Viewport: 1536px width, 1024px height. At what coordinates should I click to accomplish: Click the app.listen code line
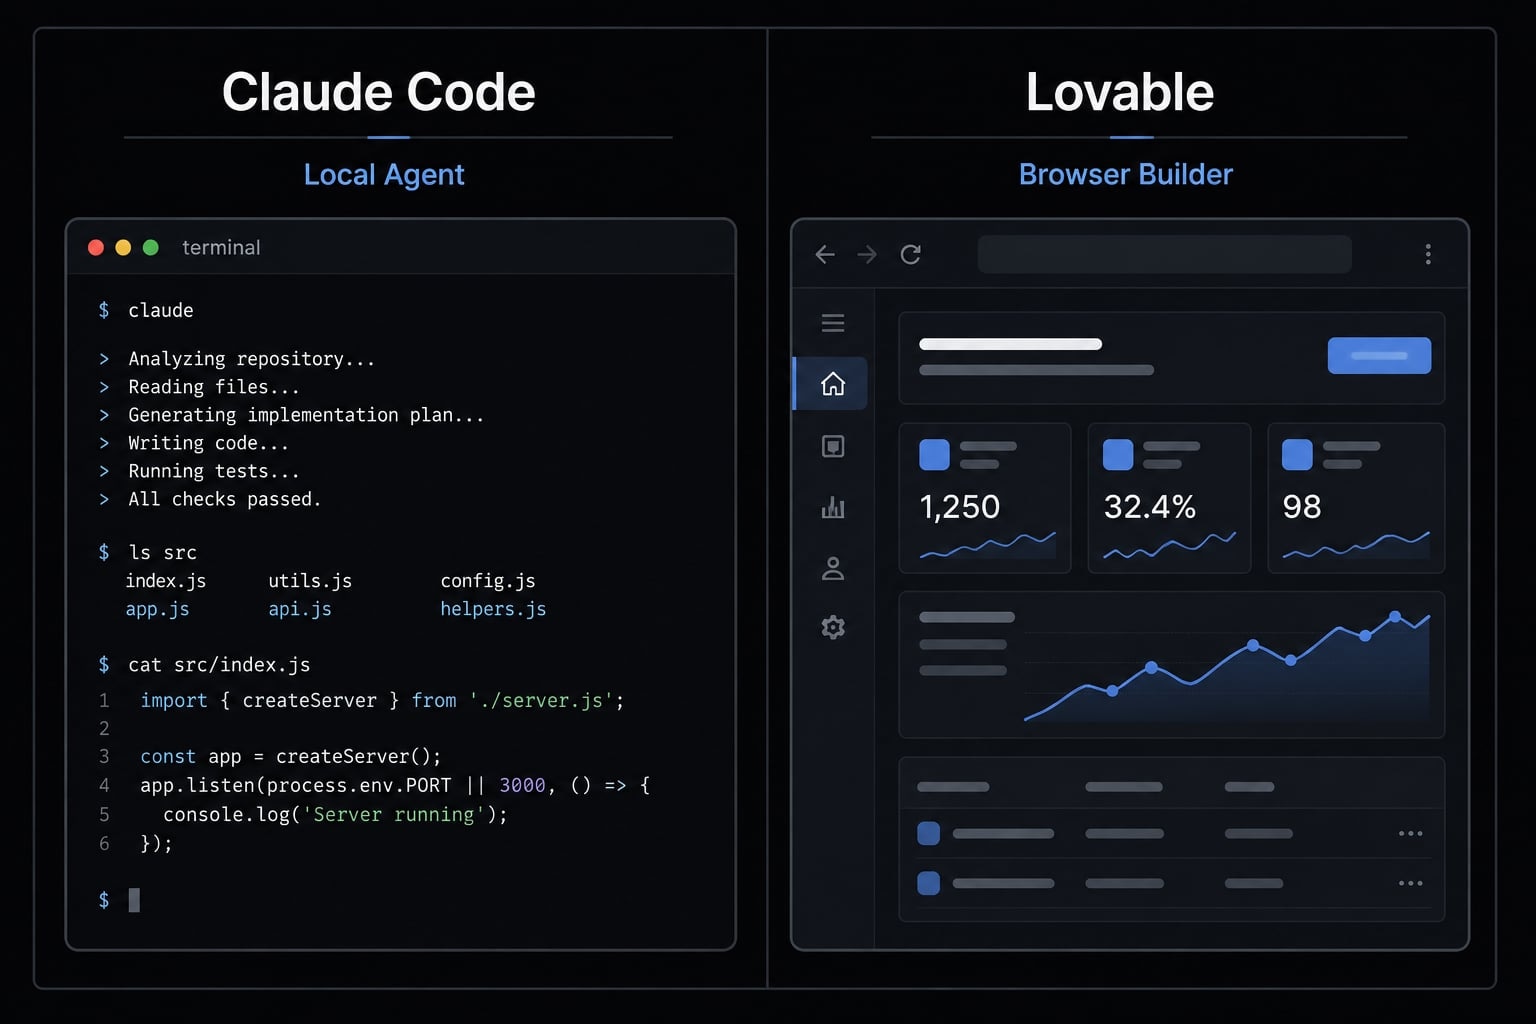[395, 786]
